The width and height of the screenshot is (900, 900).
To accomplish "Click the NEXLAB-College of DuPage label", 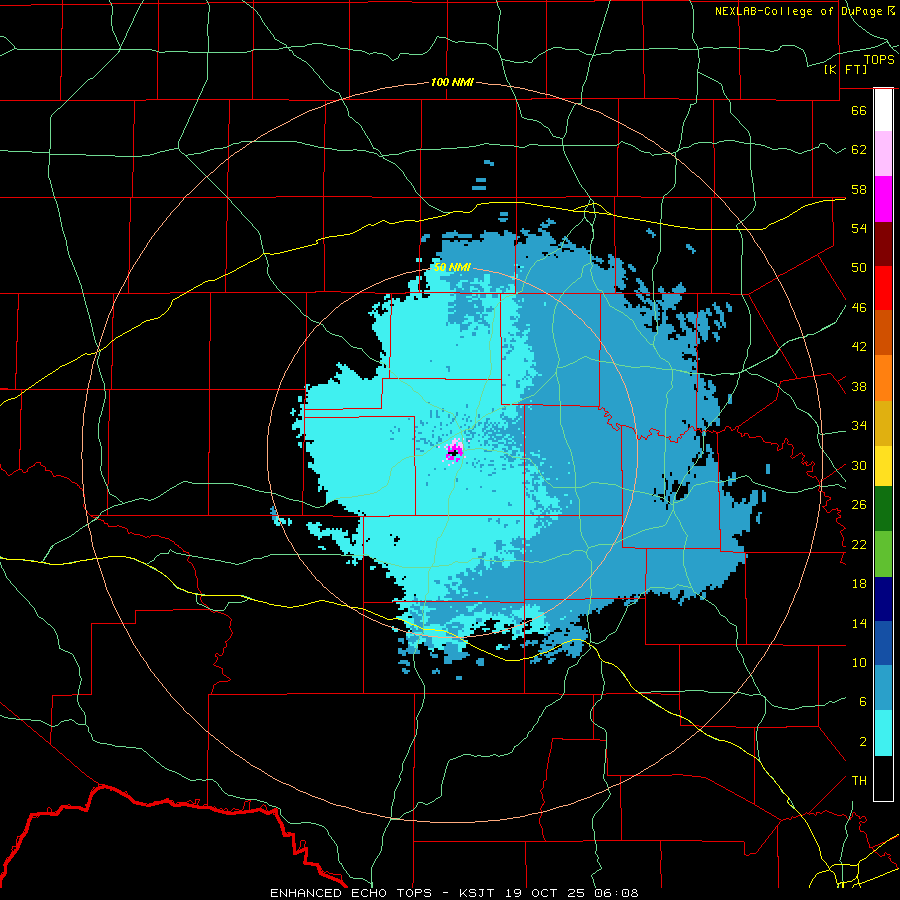I will pyautogui.click(x=805, y=11).
